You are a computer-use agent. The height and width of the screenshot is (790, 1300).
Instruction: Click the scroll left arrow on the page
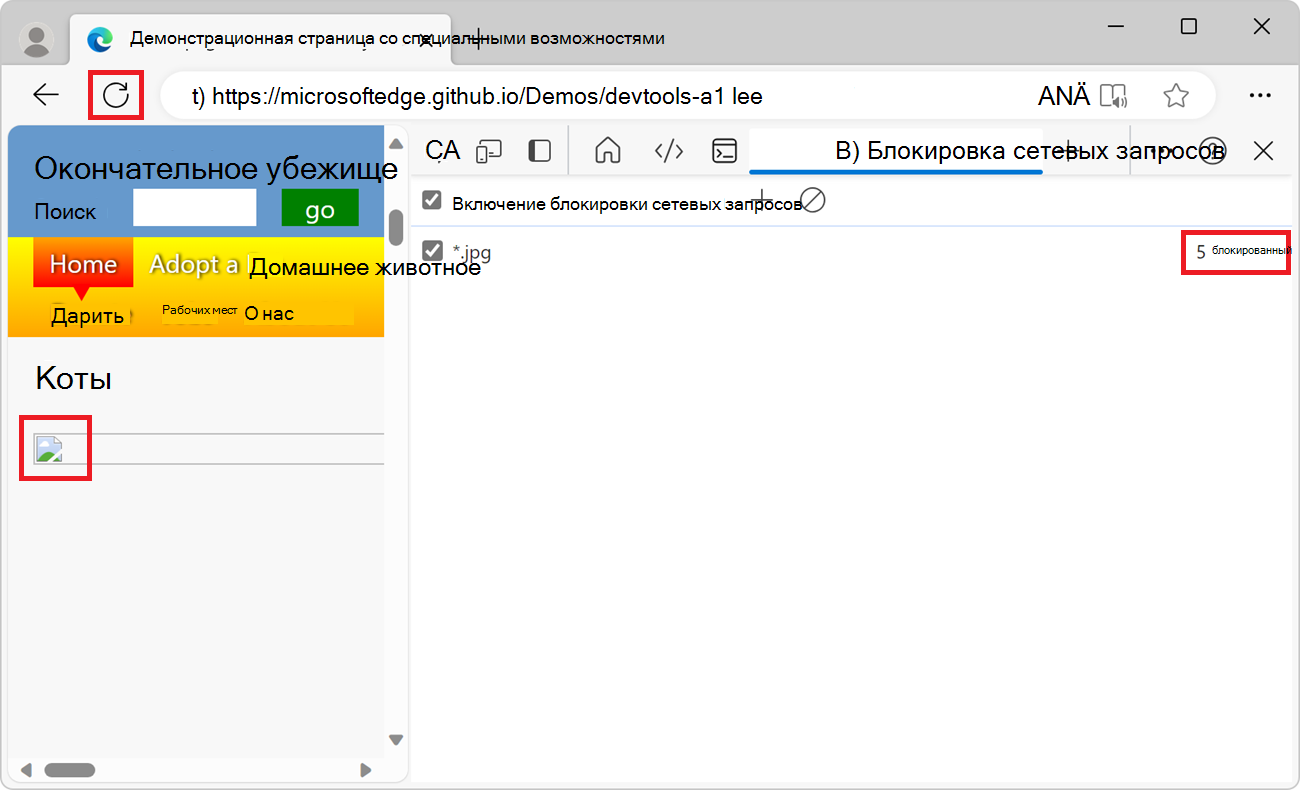click(x=26, y=770)
